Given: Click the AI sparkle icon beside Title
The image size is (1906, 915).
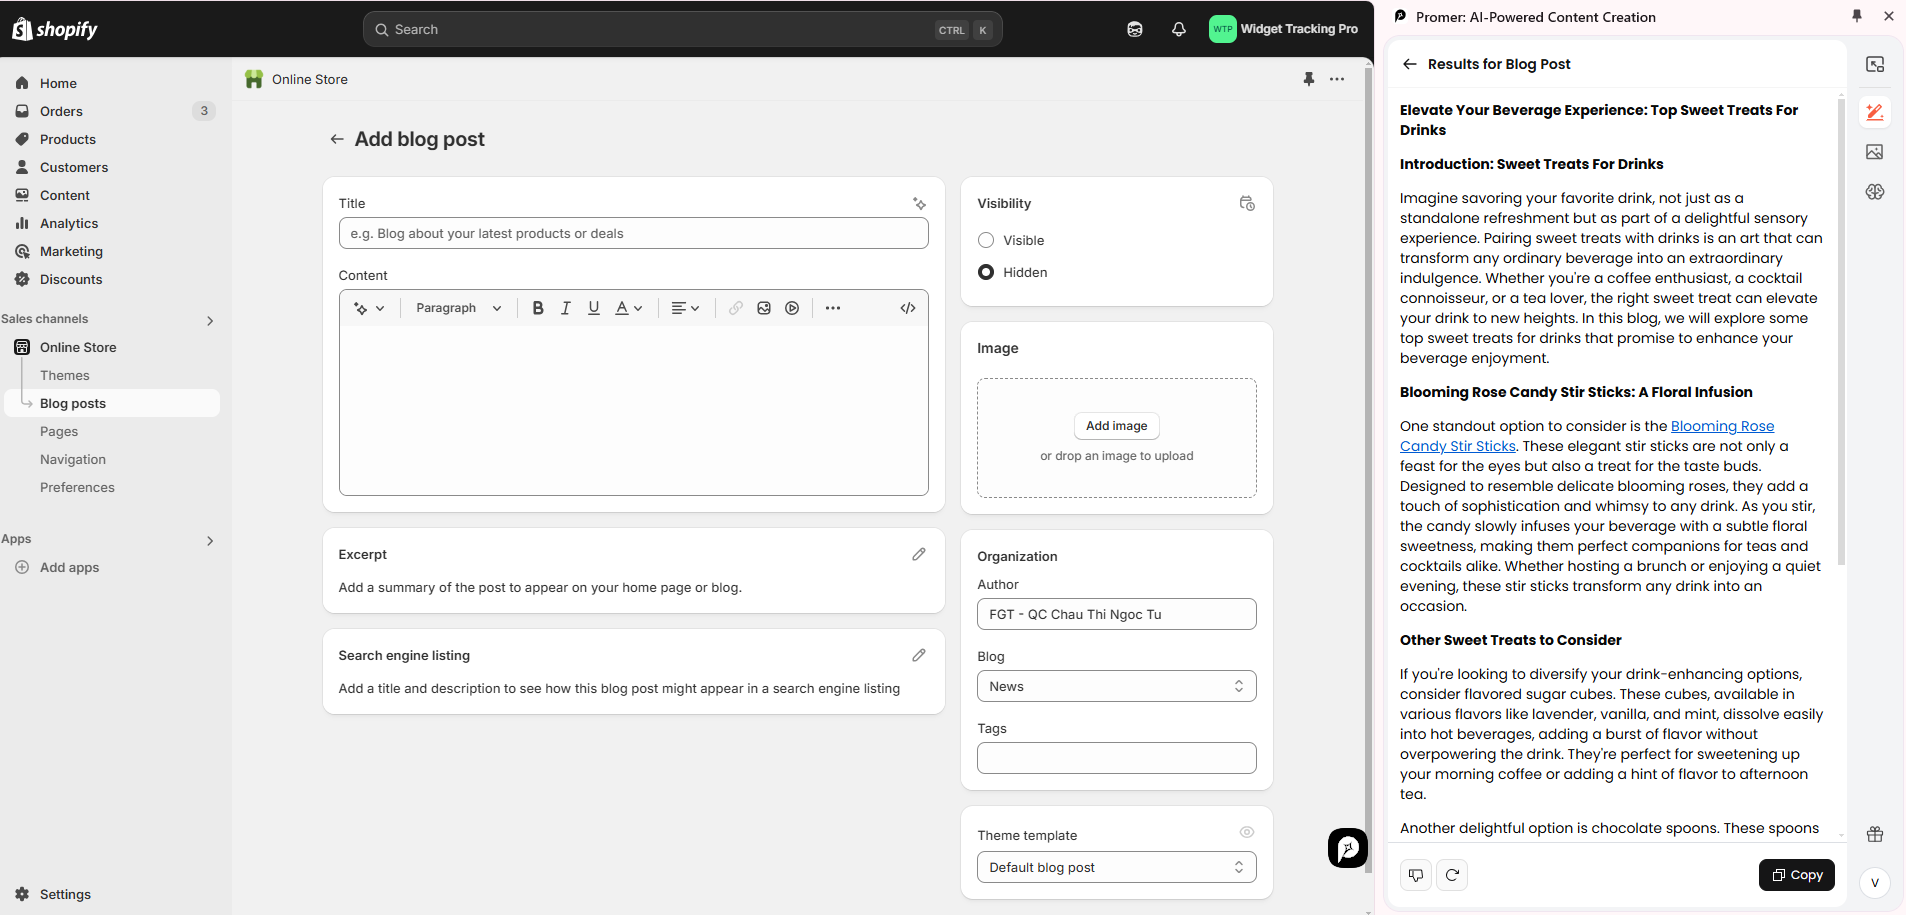Looking at the screenshot, I should 919,203.
